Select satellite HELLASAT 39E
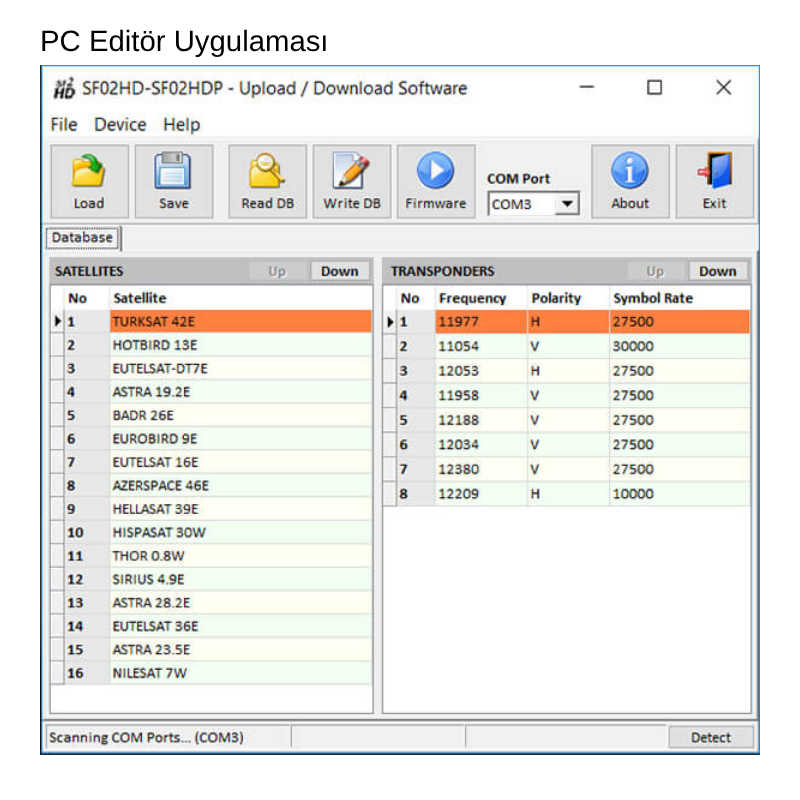Image resolution: width=800 pixels, height=800 pixels. pyautogui.click(x=241, y=509)
